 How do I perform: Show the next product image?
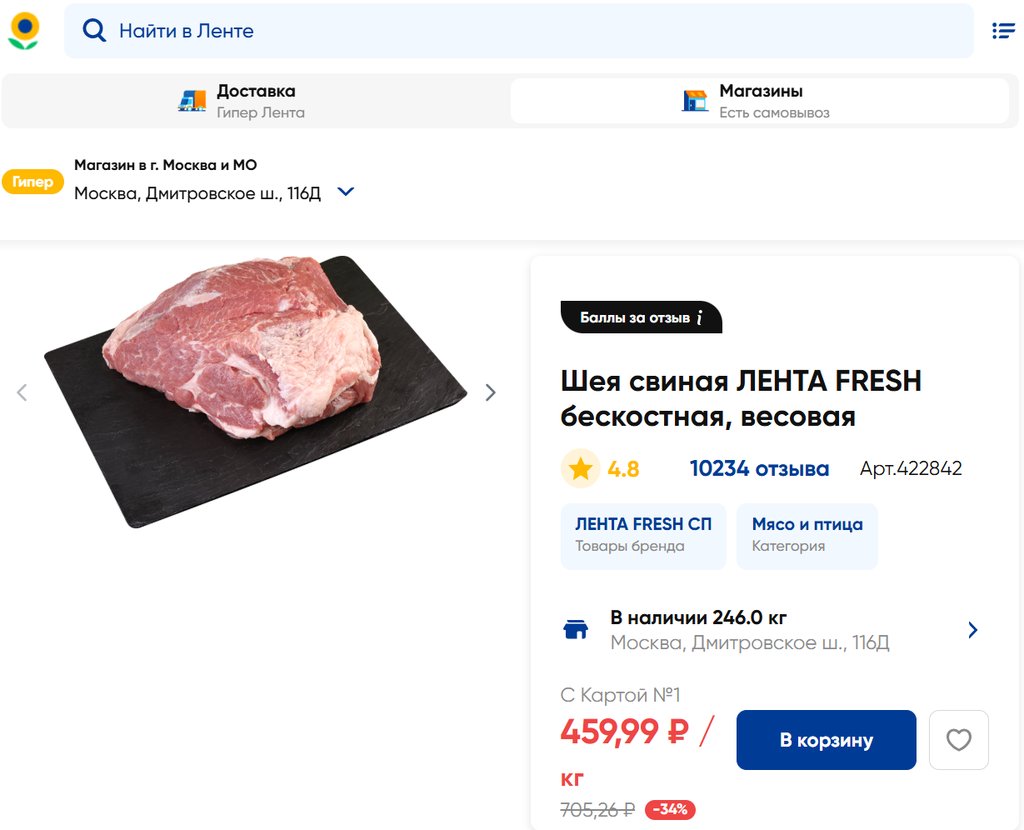tap(490, 393)
